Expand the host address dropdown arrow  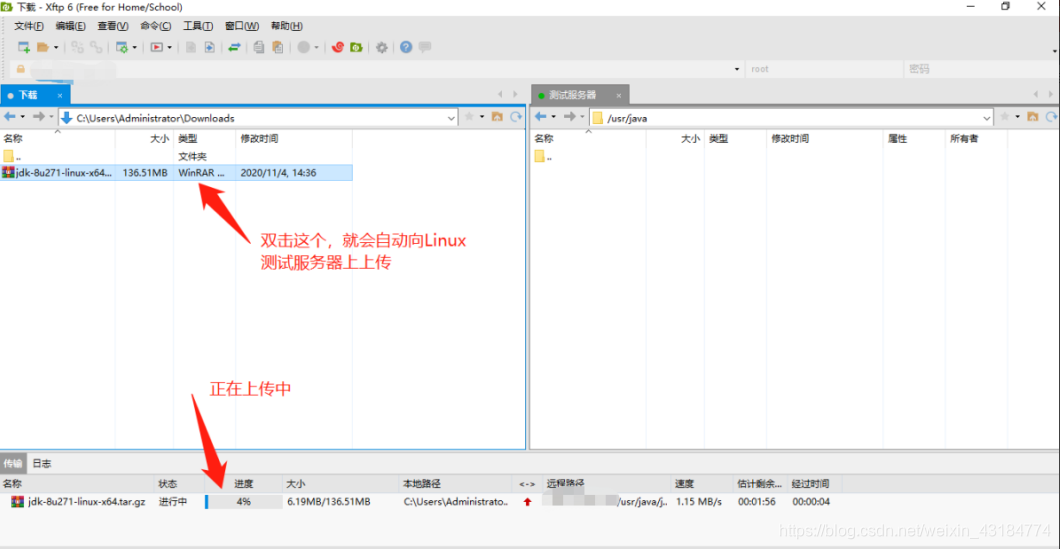coord(737,69)
